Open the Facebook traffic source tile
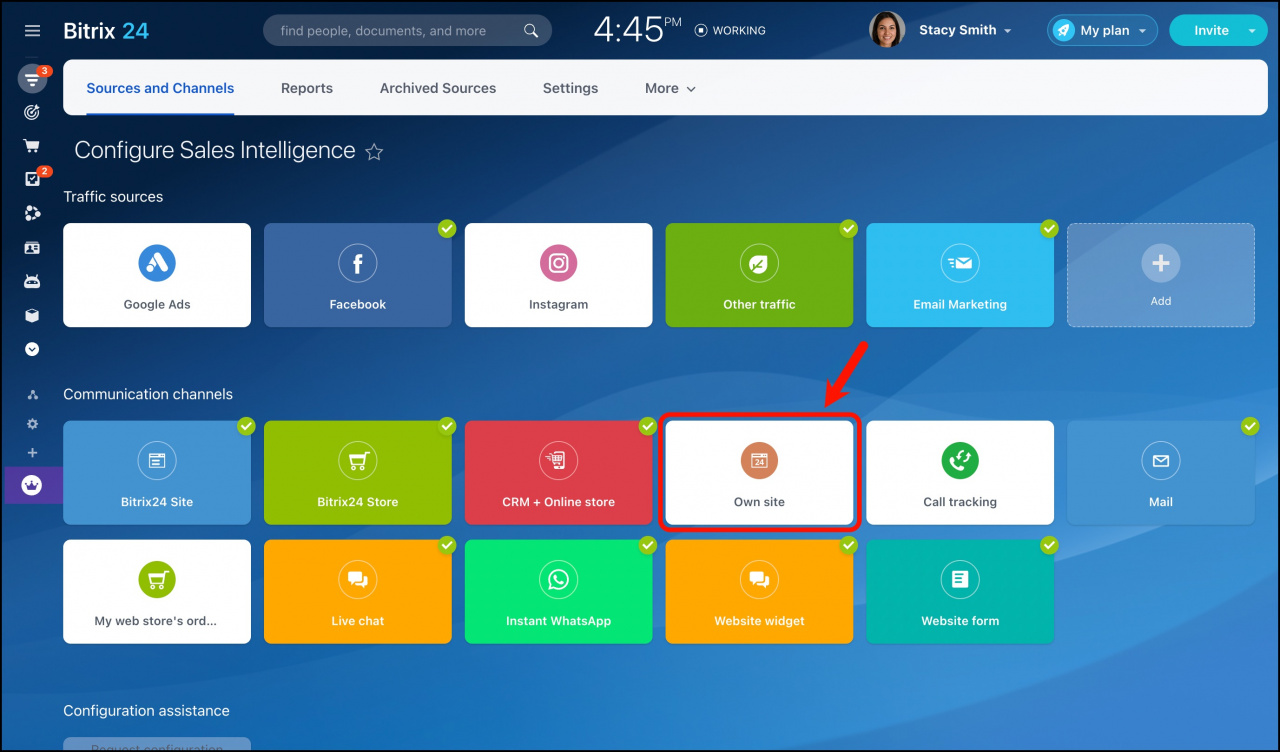 coord(358,275)
